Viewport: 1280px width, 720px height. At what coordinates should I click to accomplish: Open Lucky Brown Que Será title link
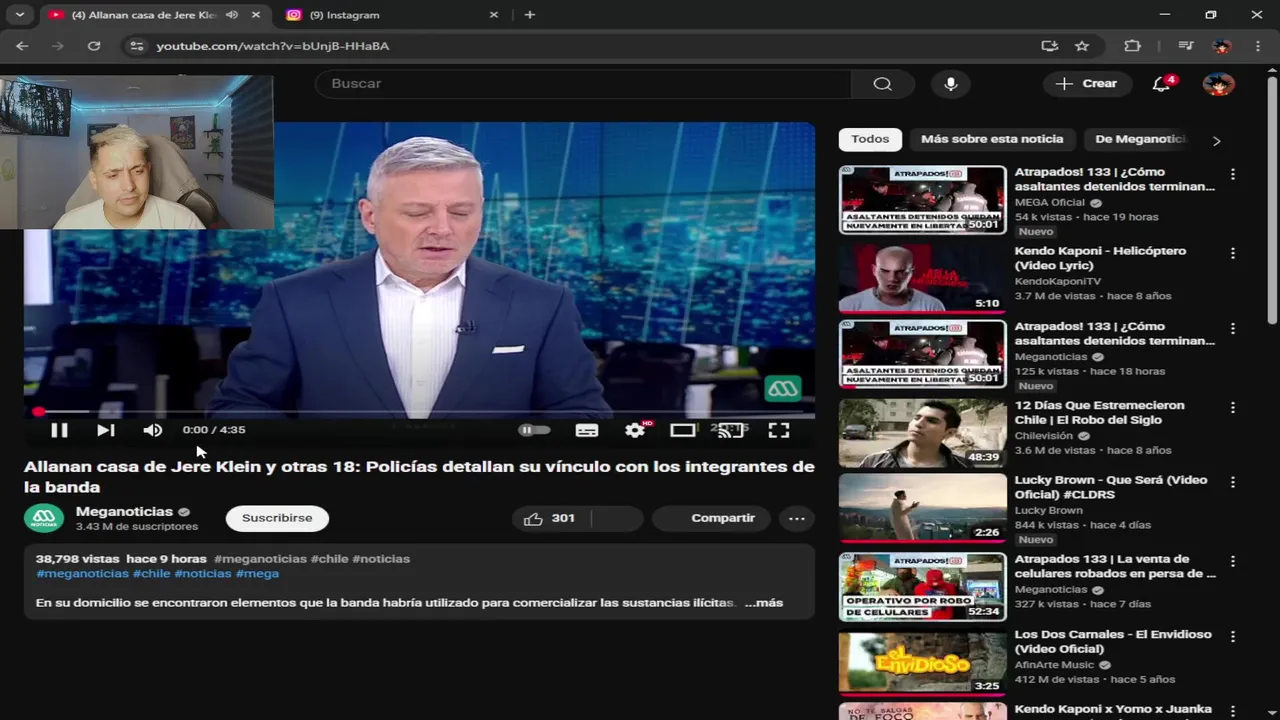coord(1111,487)
